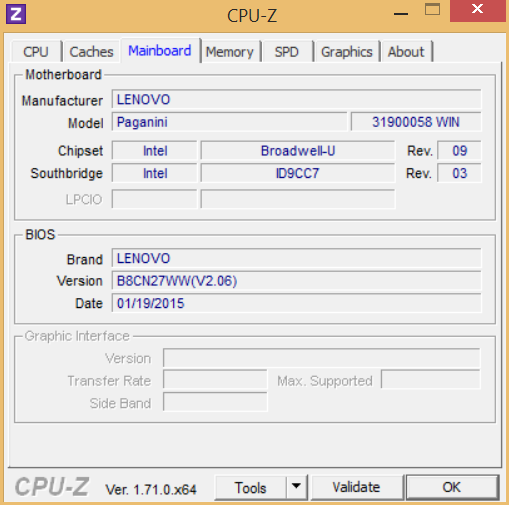The width and height of the screenshot is (509, 505).
Task: Confirm with the OK button
Action: pyautogui.click(x=452, y=487)
